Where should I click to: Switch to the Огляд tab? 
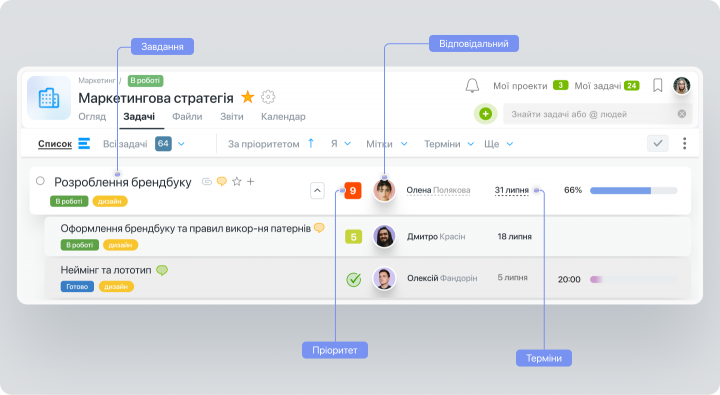point(92,117)
